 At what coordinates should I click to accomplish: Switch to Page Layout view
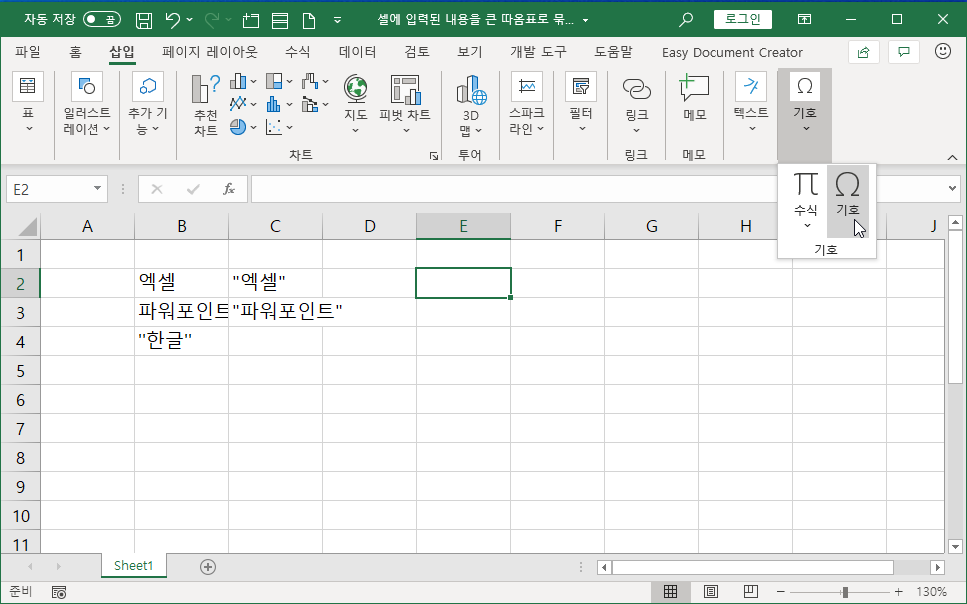coord(710,592)
